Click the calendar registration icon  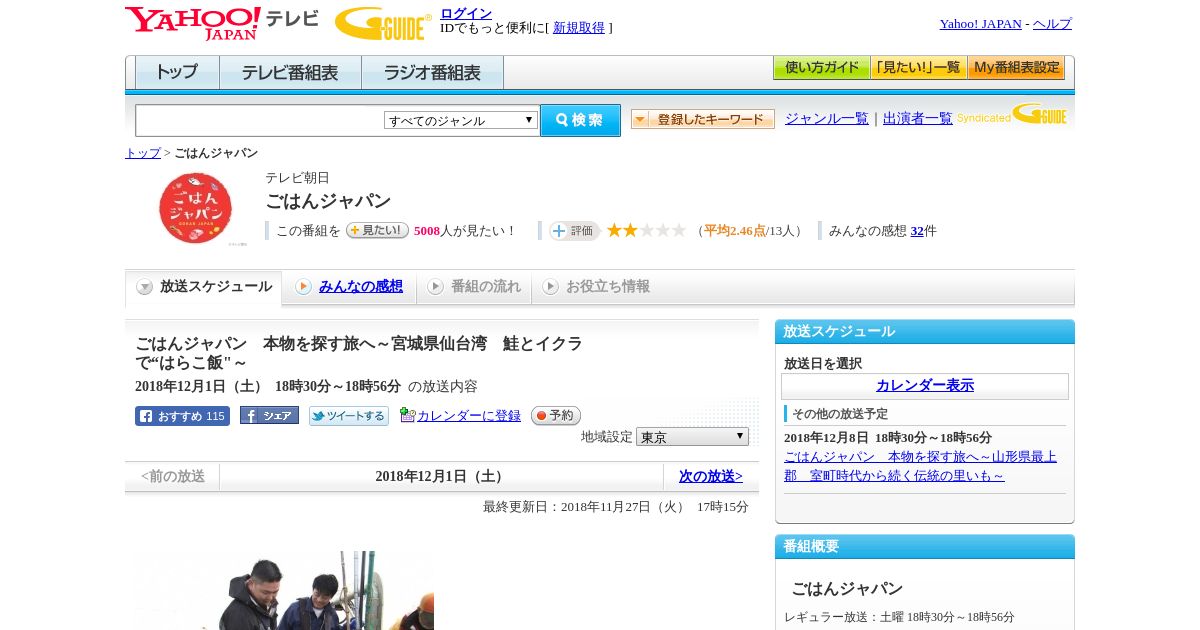pos(407,415)
